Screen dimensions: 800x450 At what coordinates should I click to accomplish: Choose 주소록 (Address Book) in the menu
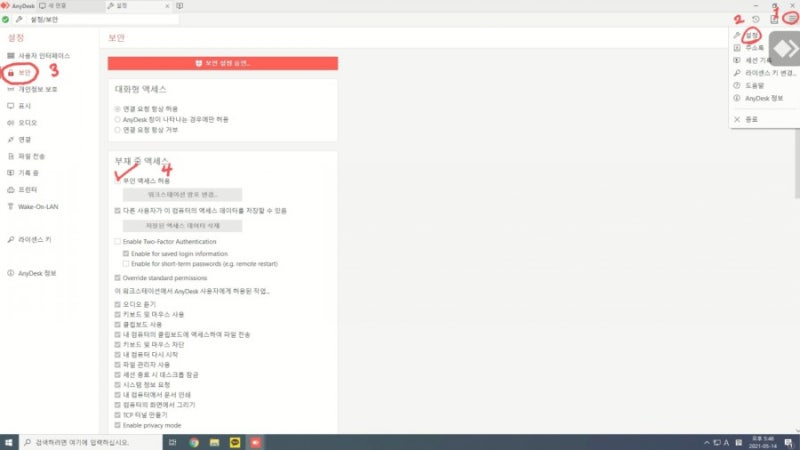(x=754, y=47)
